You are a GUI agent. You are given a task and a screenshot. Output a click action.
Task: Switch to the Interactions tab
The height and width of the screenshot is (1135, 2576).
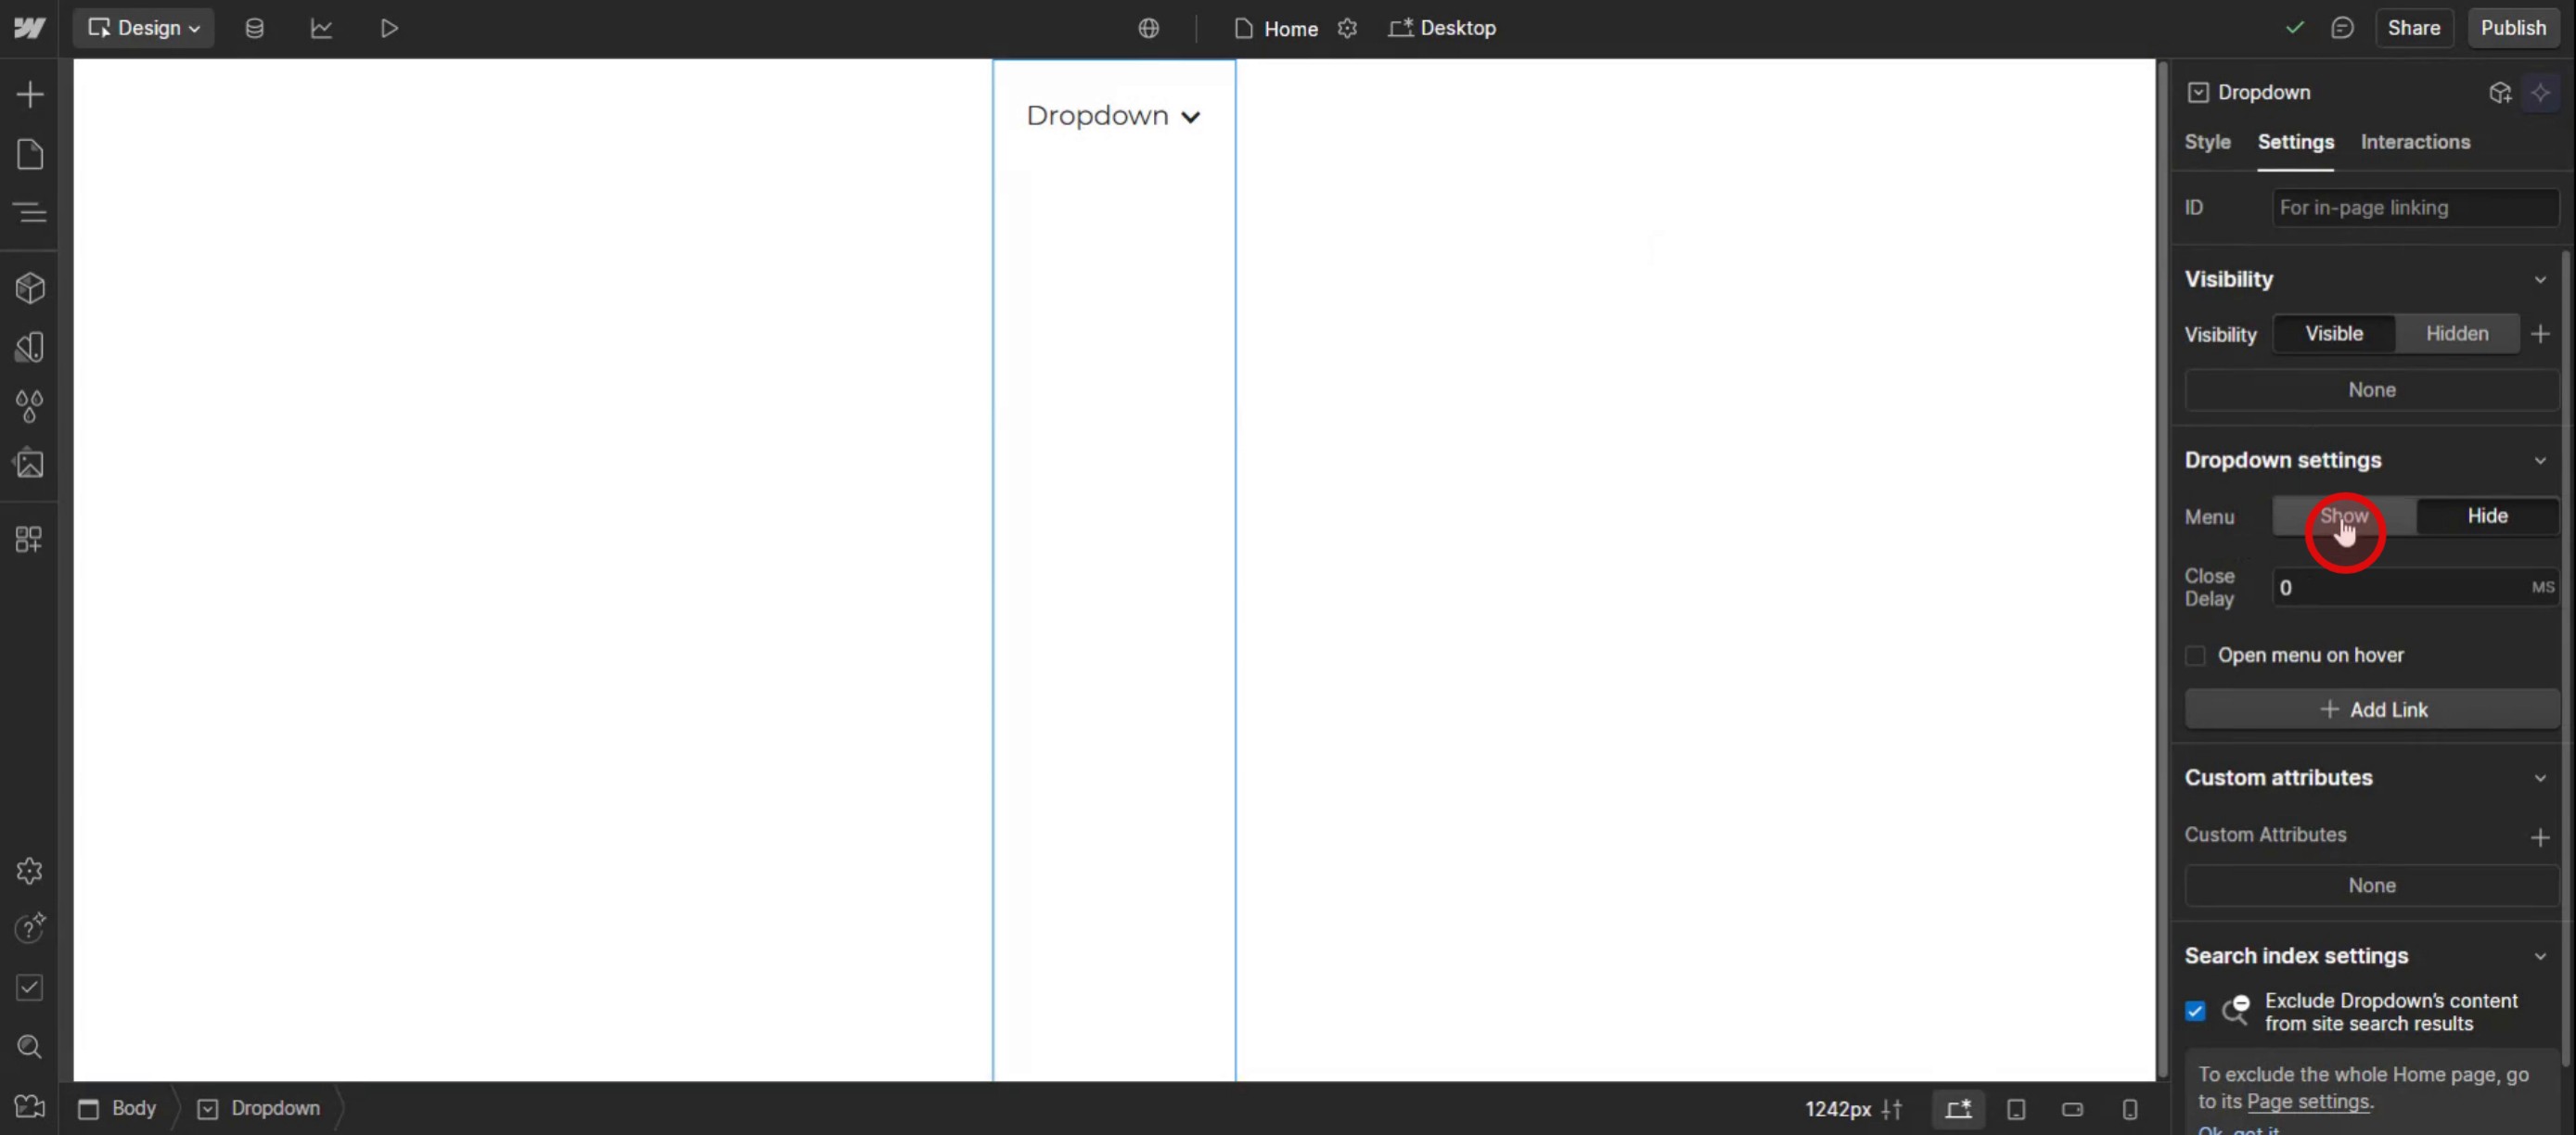[2414, 142]
